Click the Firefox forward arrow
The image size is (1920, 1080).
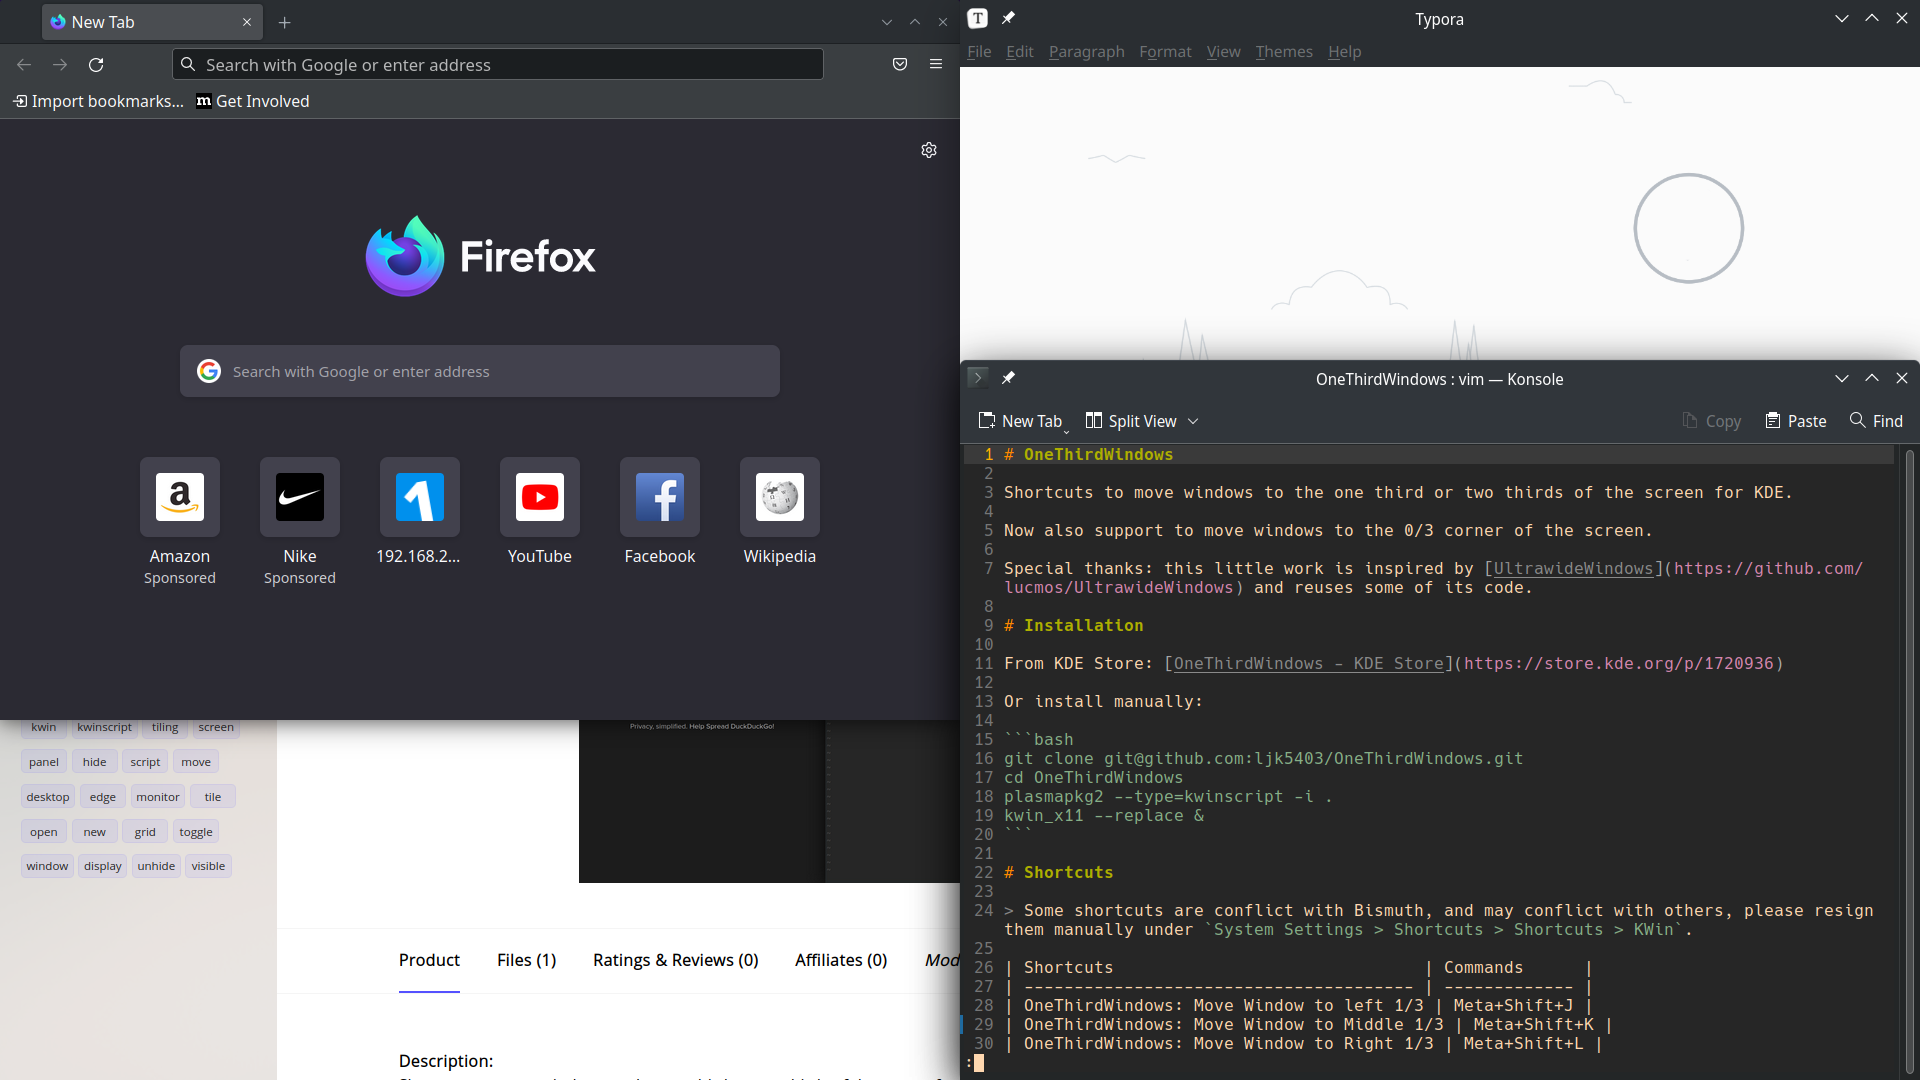[60, 65]
